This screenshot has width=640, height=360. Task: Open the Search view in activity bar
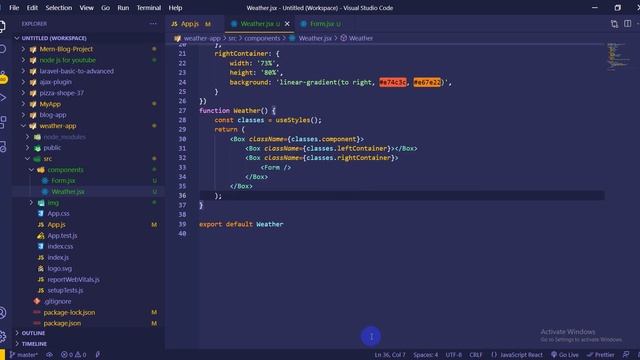tap(2, 49)
